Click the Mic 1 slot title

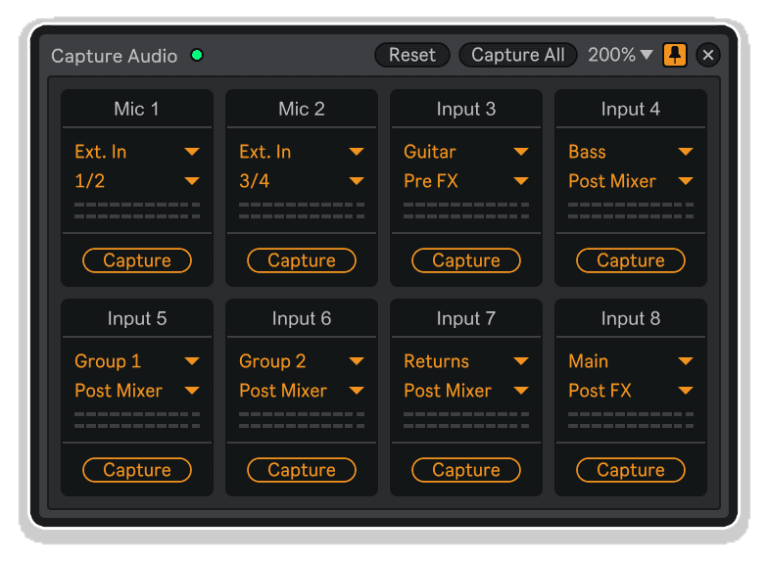[x=137, y=109]
